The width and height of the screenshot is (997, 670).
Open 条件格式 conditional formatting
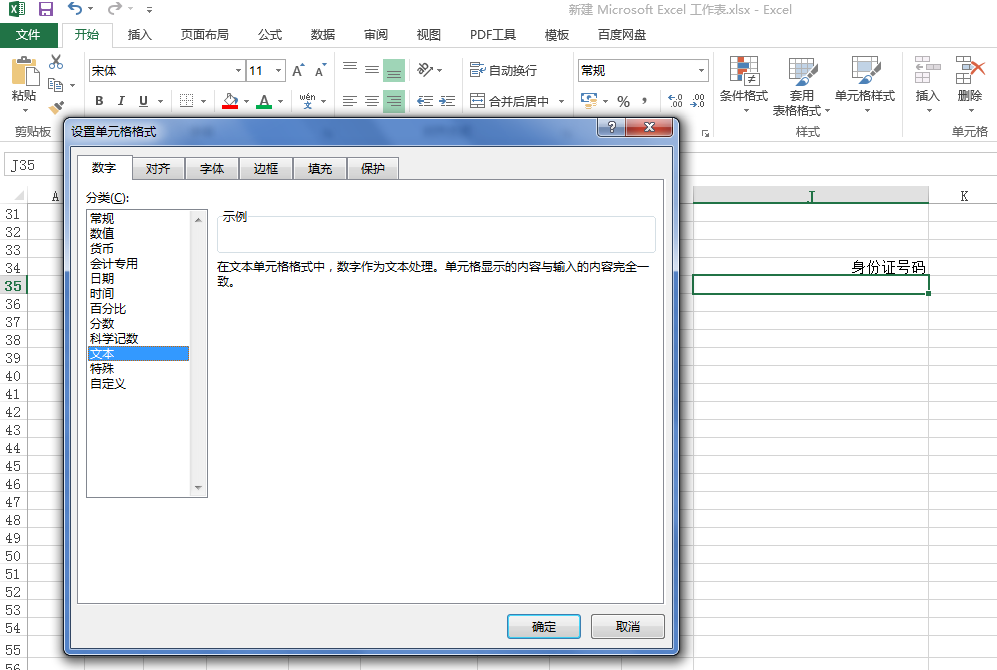[x=744, y=85]
